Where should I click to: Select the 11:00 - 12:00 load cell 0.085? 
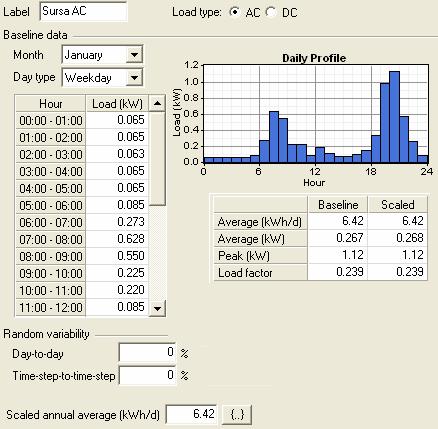pyautogui.click(x=117, y=307)
